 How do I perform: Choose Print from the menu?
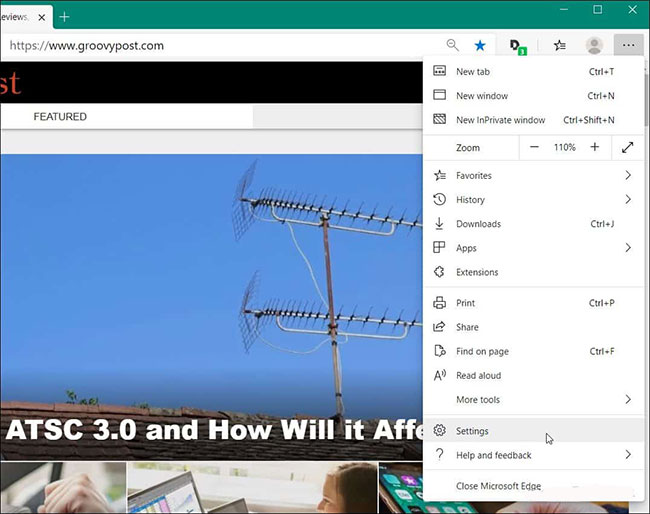tap(533, 303)
